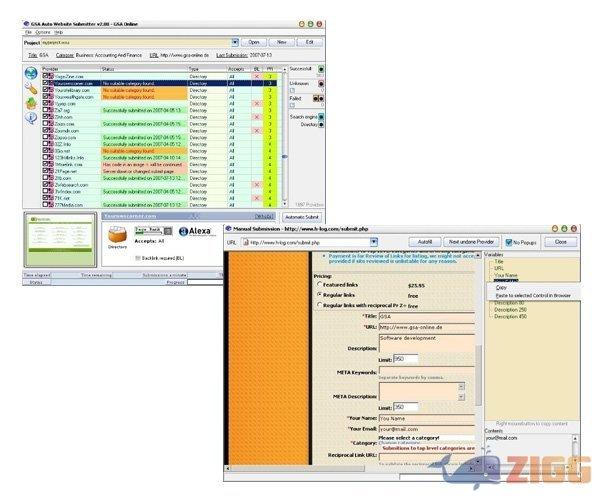Click the web form scroll-left arrow
The image size is (600, 500).
tap(228, 468)
